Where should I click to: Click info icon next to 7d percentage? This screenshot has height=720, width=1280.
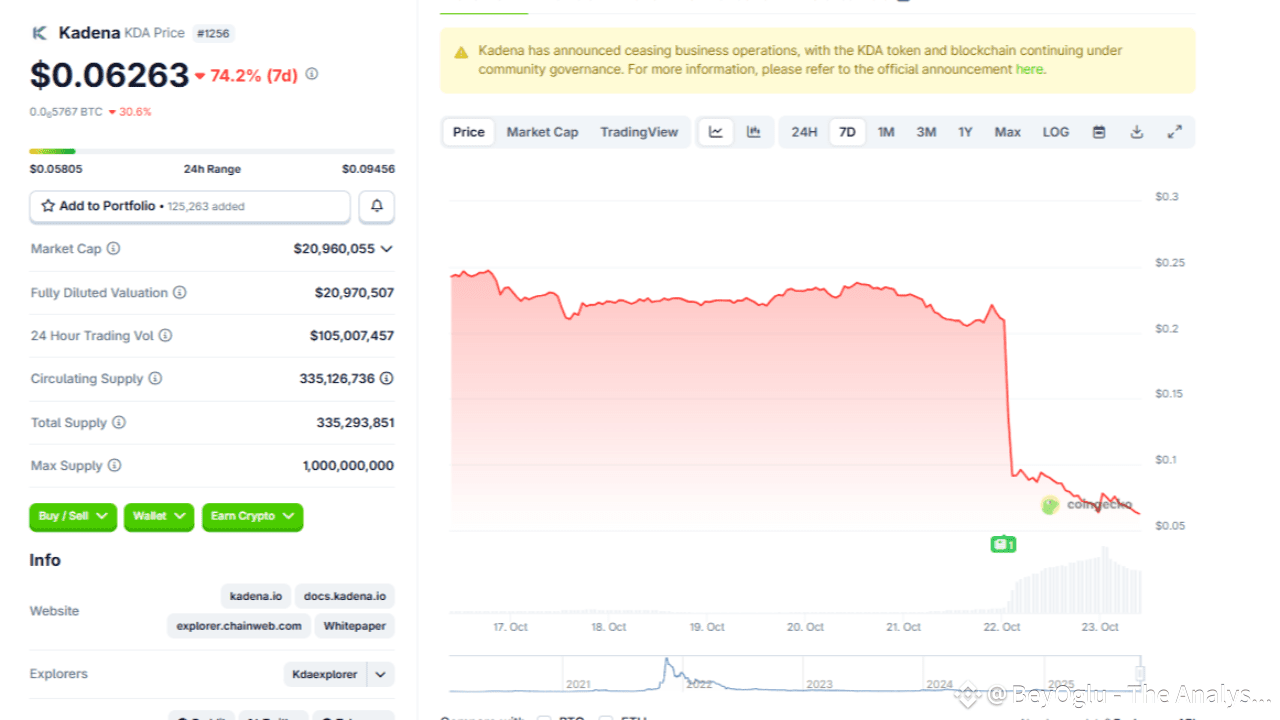(312, 74)
